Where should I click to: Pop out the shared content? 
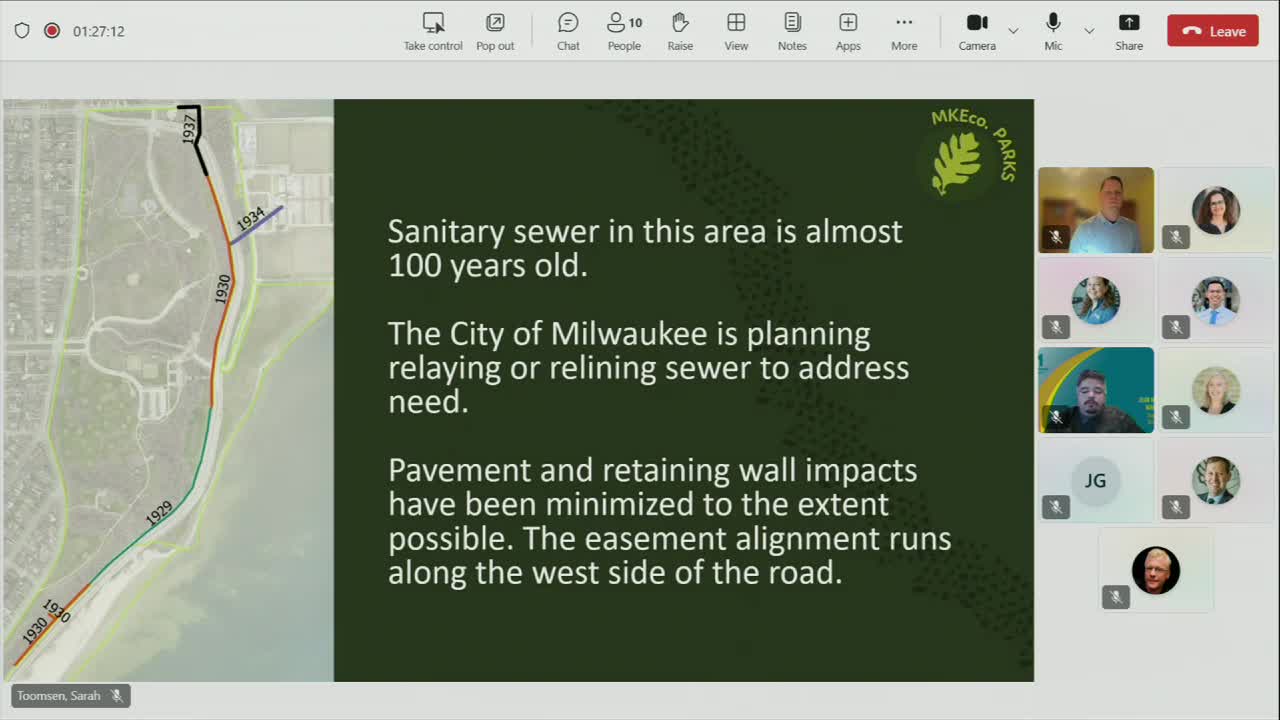click(x=495, y=31)
